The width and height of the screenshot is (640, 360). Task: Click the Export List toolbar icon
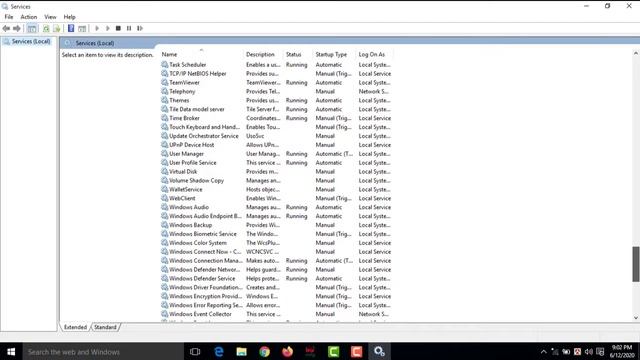(x=57, y=28)
